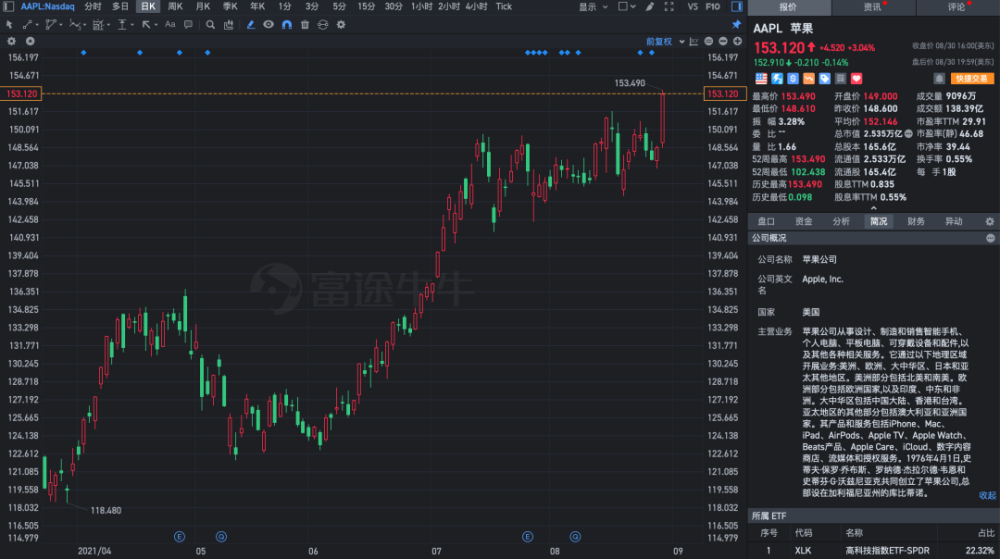Expand polyline drawing tool dropdown arrow

coord(61,25)
